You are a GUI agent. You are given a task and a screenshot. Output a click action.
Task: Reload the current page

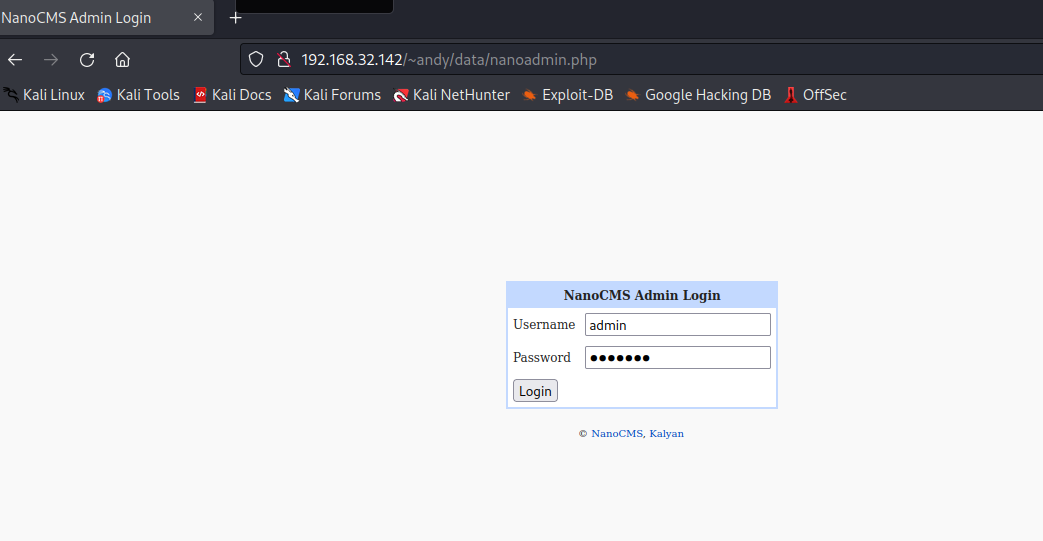(x=87, y=59)
